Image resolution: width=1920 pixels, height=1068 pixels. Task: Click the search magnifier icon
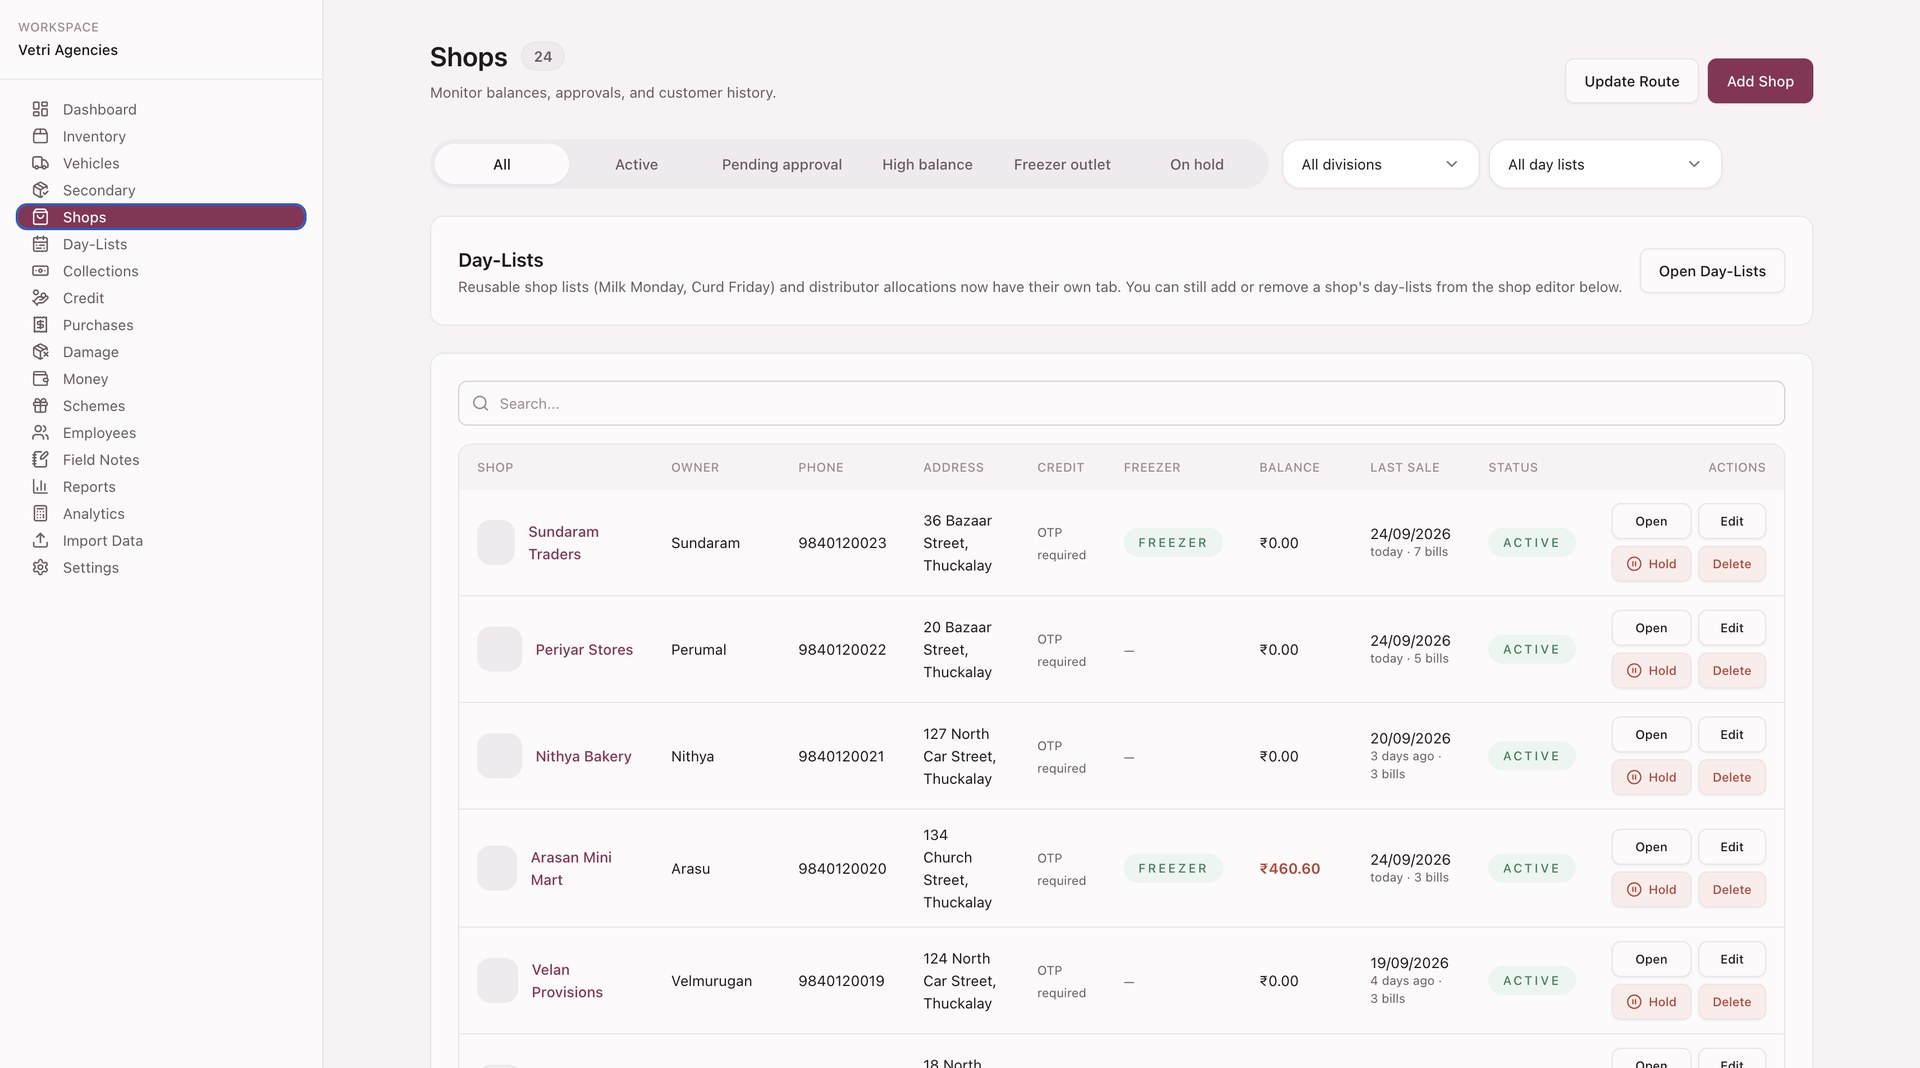tap(481, 404)
